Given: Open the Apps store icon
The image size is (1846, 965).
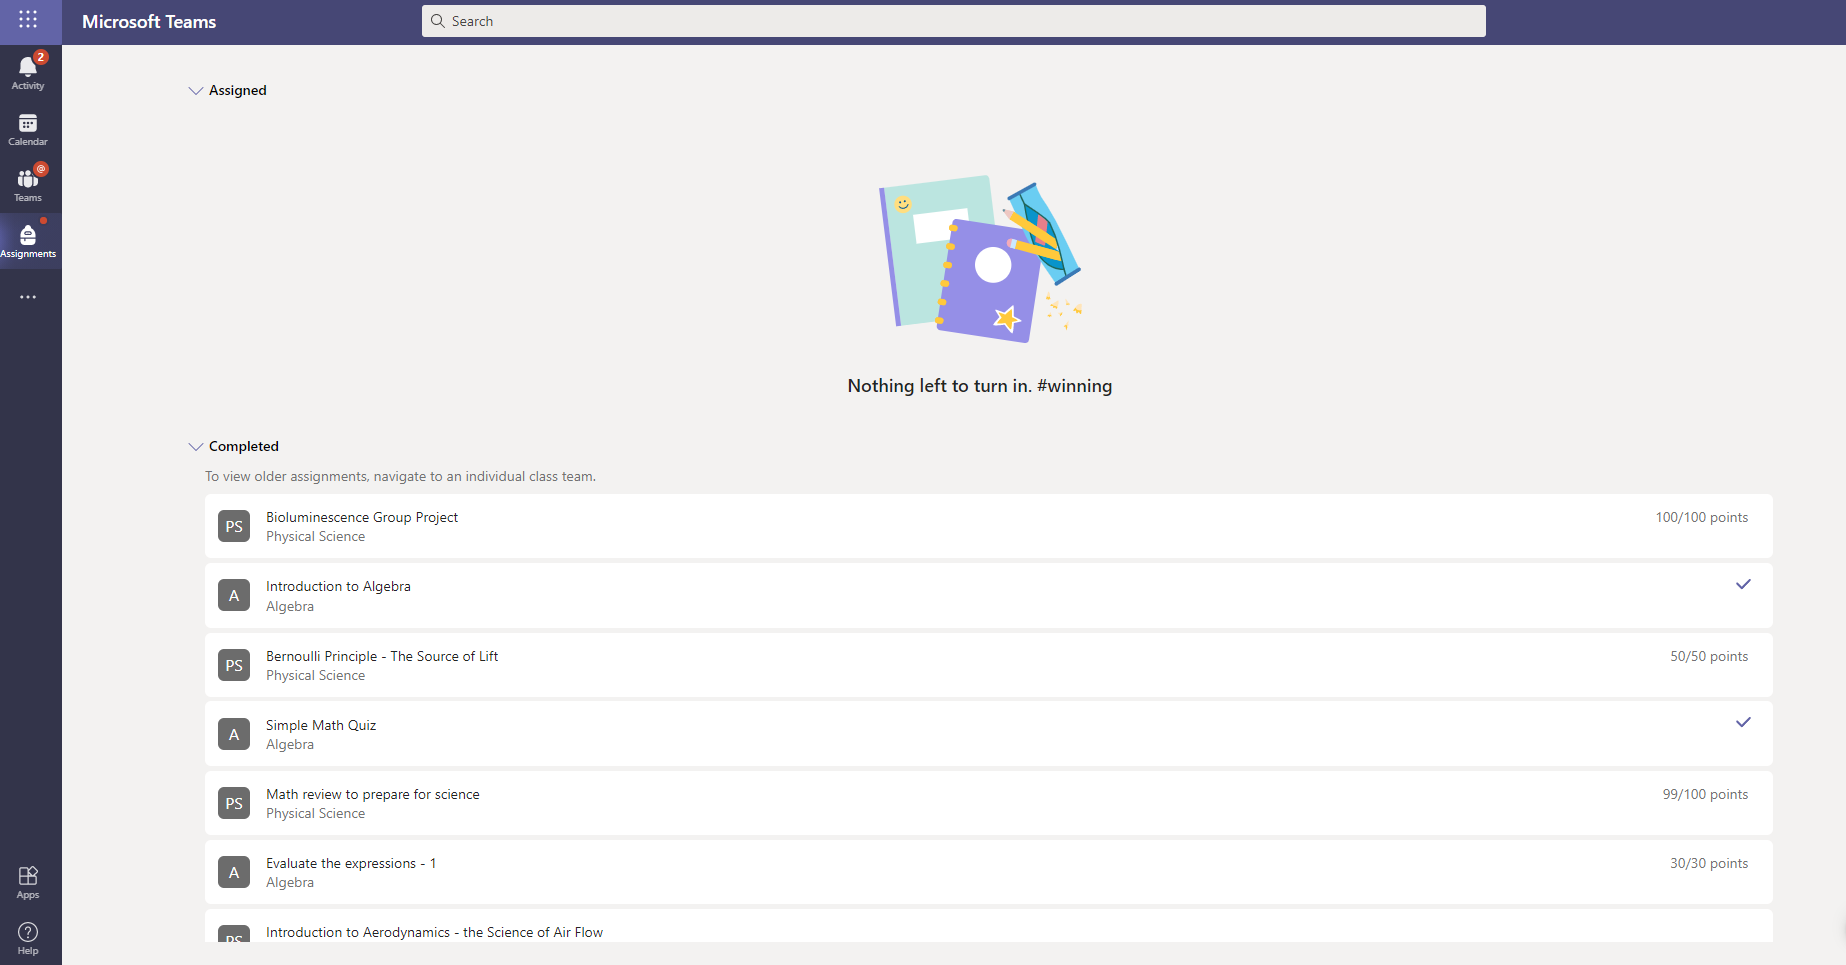Looking at the screenshot, I should pos(28,882).
